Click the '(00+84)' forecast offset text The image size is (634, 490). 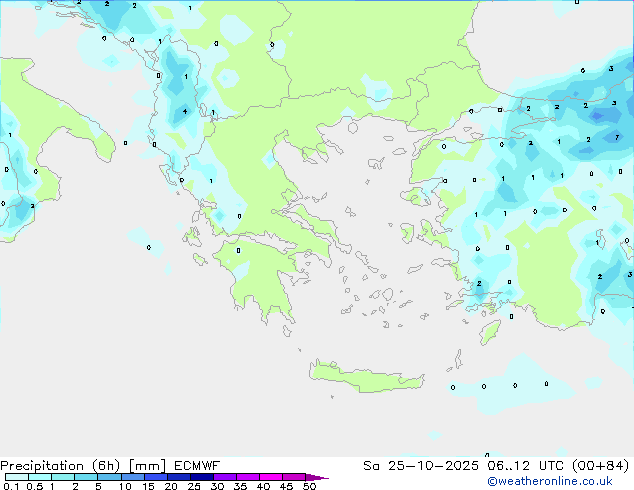click(601, 466)
